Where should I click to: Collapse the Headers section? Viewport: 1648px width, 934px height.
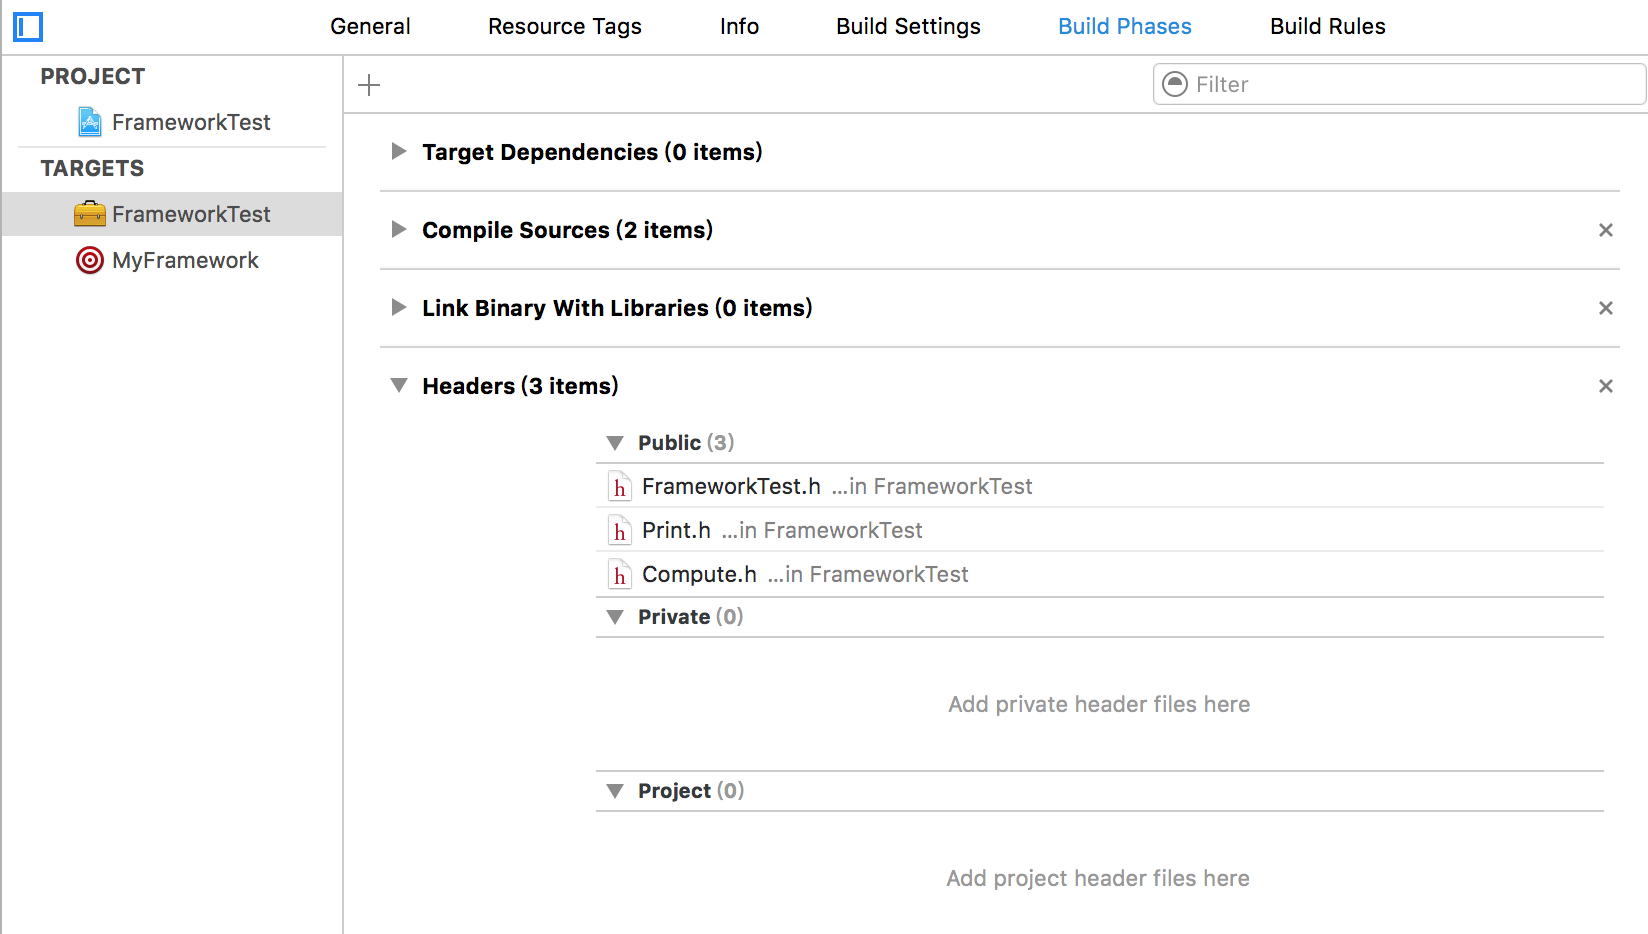pos(399,385)
